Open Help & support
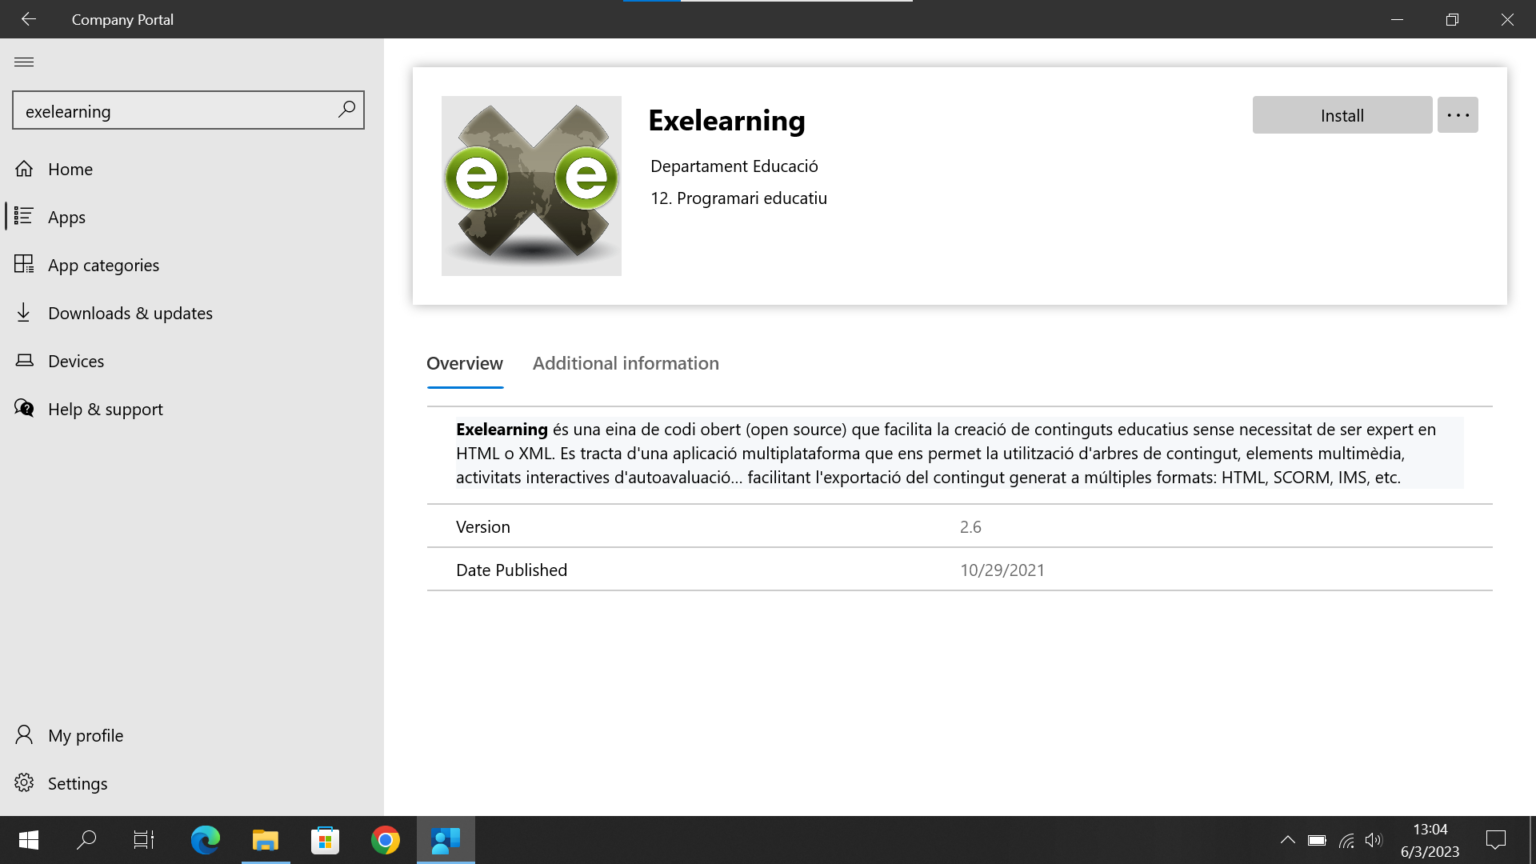This screenshot has width=1536, height=864. pos(24,409)
